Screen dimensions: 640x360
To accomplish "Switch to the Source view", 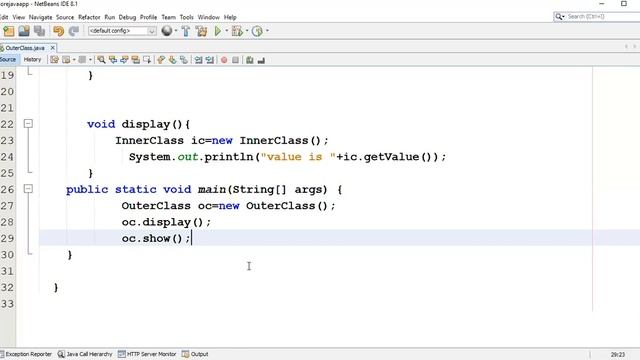I will pos(8,60).
